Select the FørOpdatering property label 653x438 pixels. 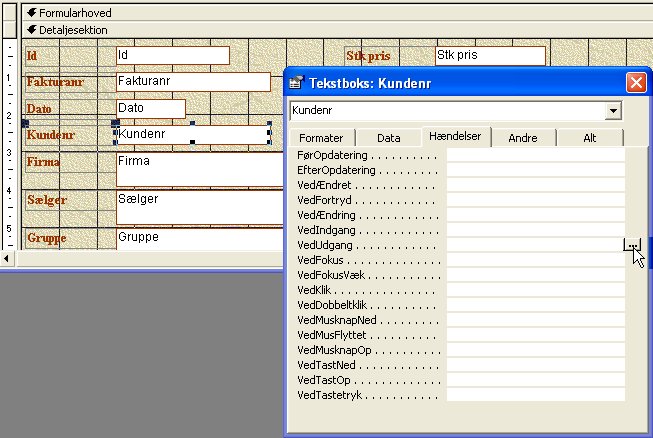tap(332, 155)
